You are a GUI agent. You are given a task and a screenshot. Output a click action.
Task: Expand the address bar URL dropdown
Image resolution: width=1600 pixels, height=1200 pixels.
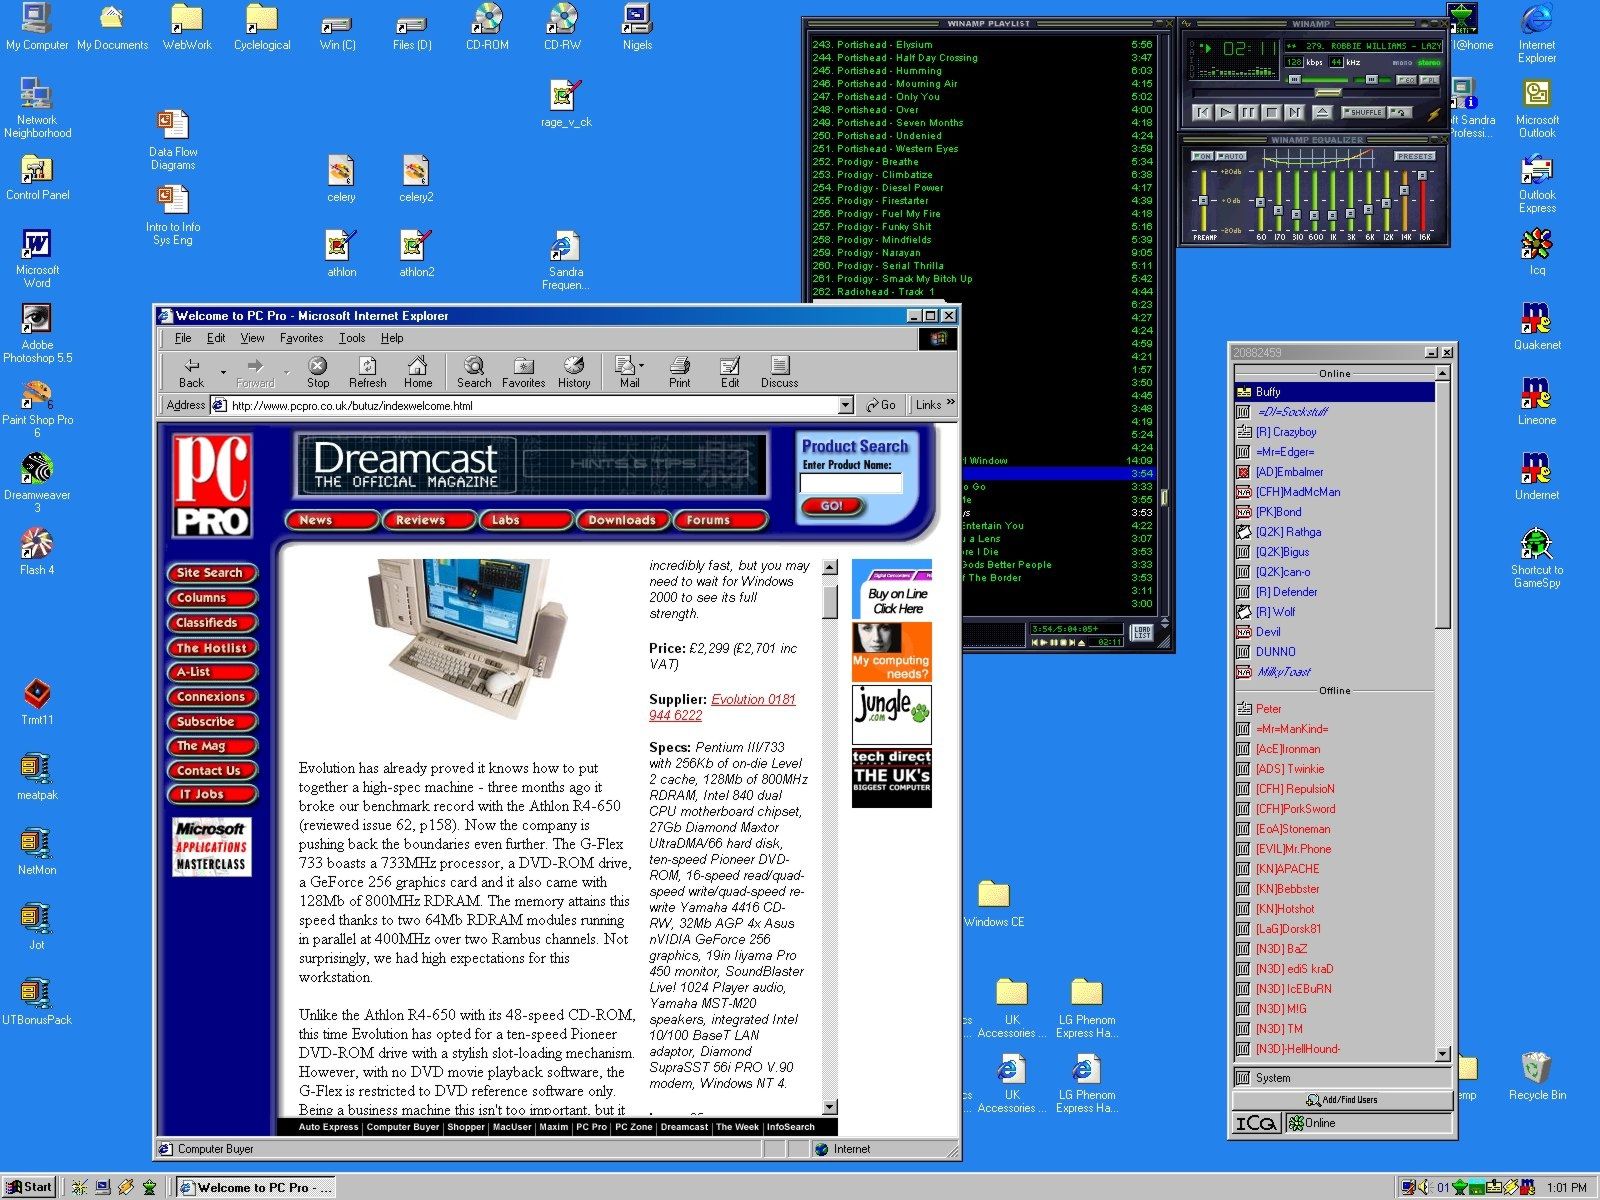click(845, 405)
